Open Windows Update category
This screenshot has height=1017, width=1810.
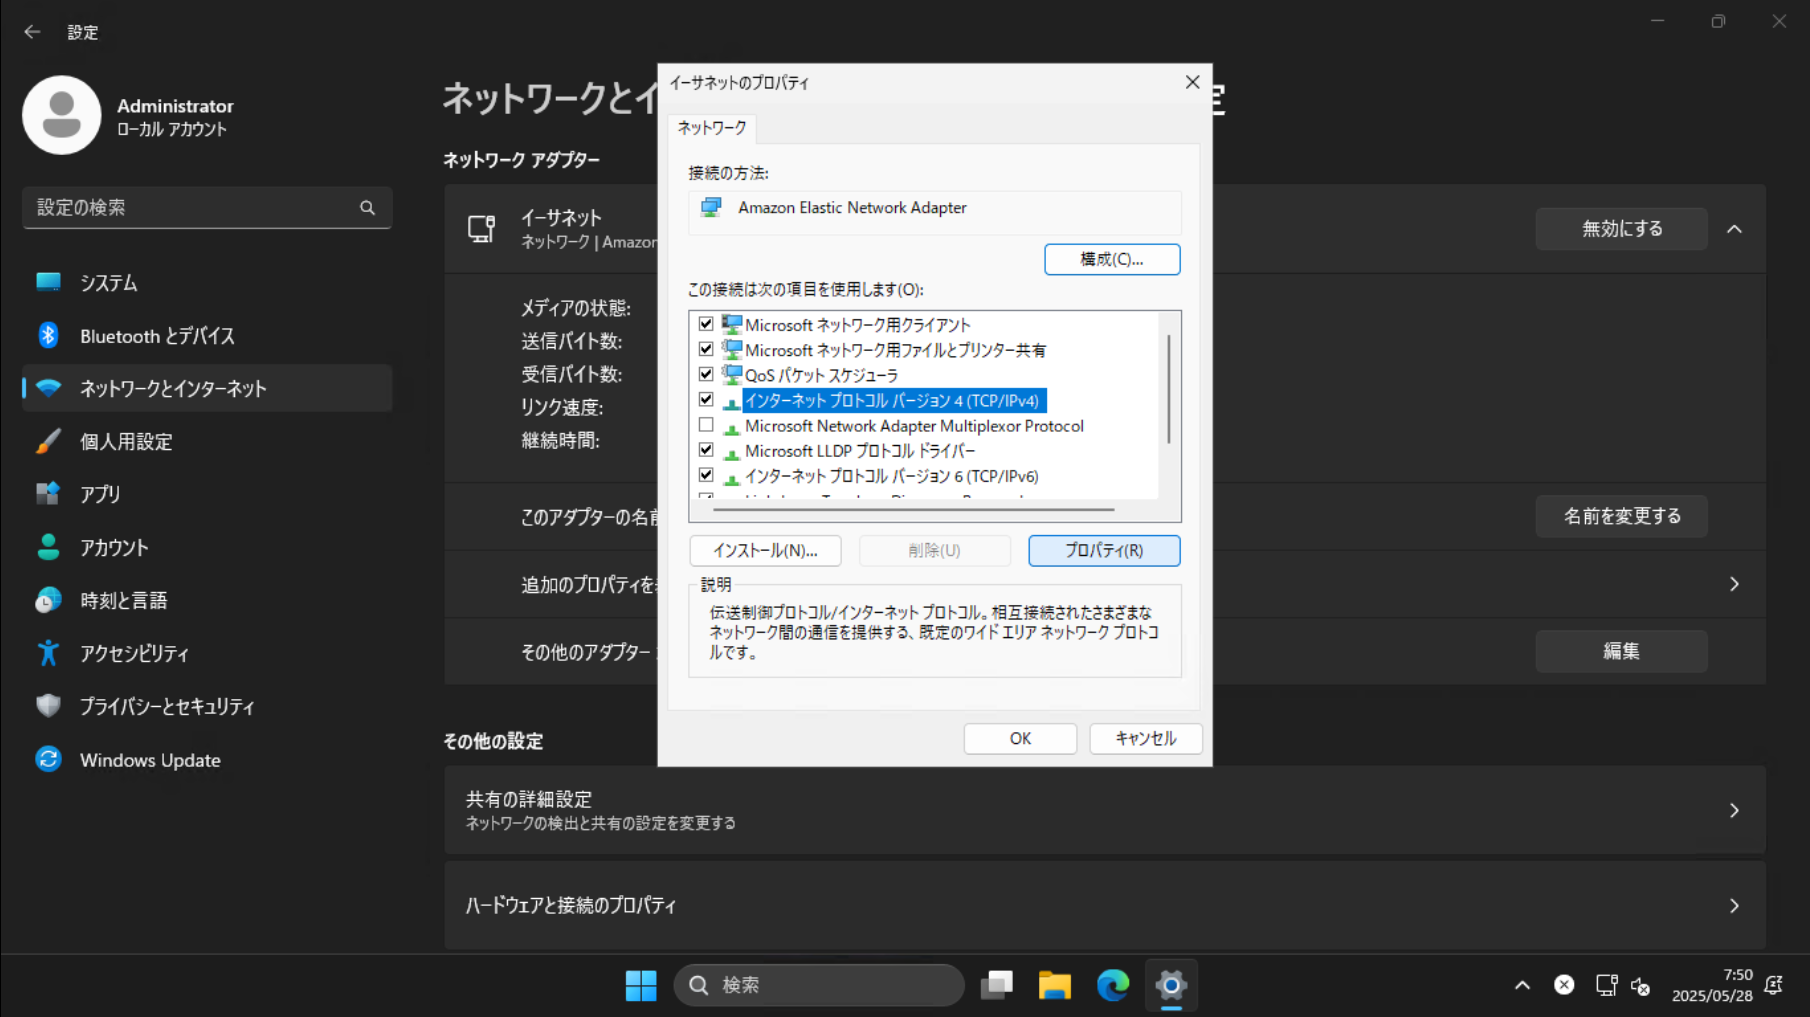(207, 760)
